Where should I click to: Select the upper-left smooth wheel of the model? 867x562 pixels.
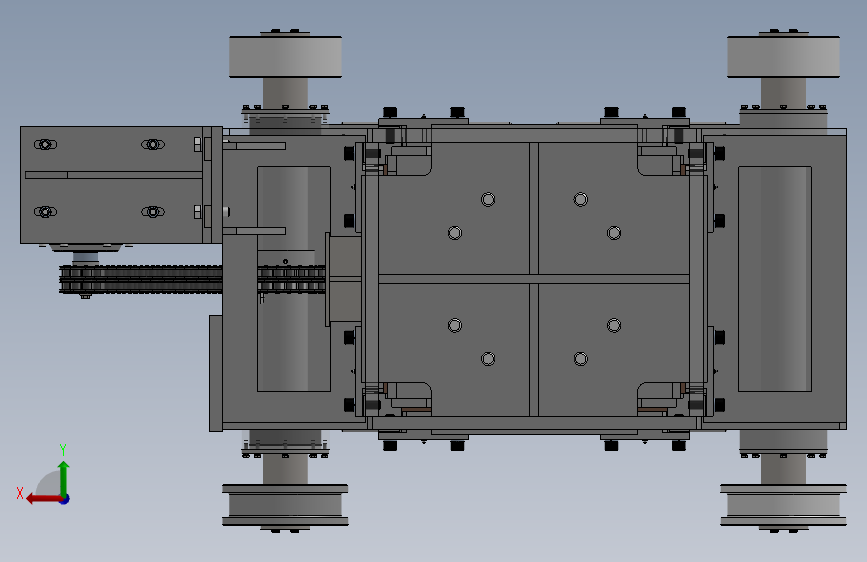[x=285, y=56]
